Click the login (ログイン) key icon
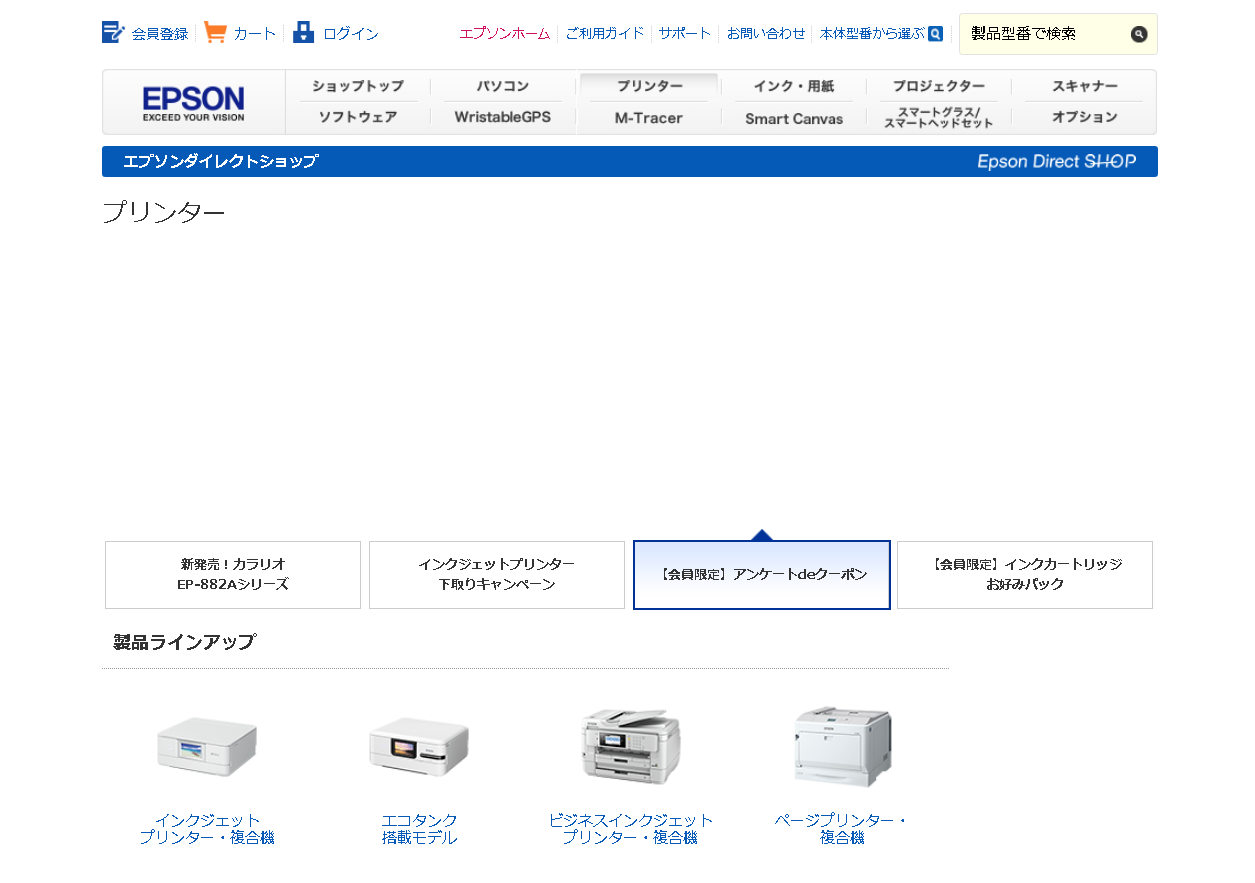The height and width of the screenshot is (883, 1255). [302, 31]
